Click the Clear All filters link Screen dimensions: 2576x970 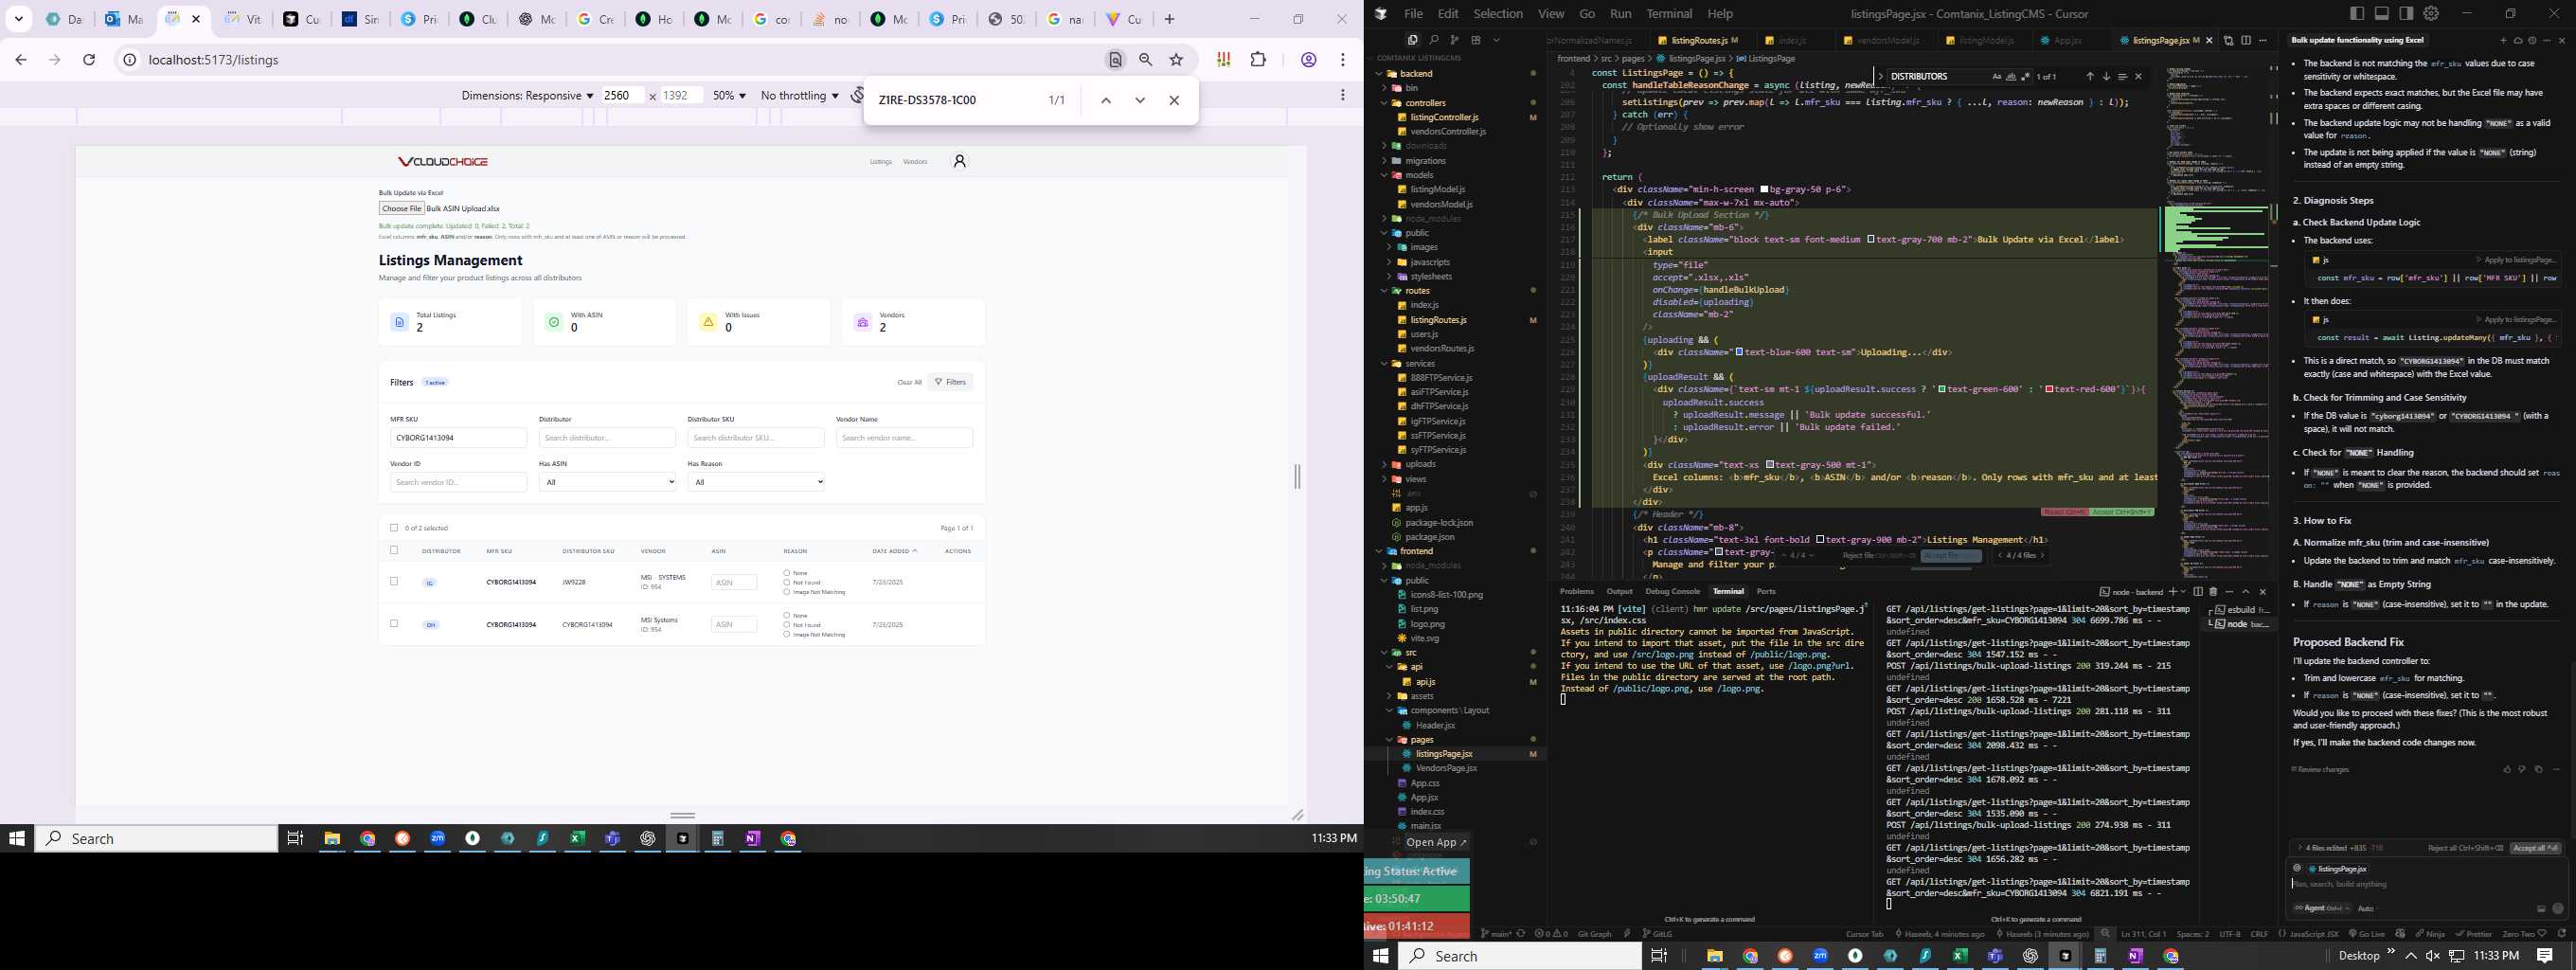[x=909, y=382]
